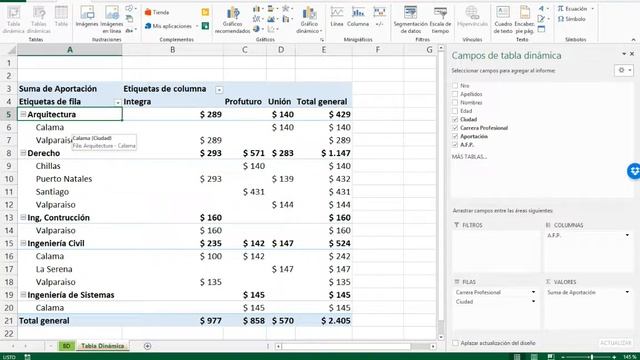Image resolution: width=640 pixels, height=360 pixels.
Task: Open the Imágenes insert icon
Action: [87, 17]
